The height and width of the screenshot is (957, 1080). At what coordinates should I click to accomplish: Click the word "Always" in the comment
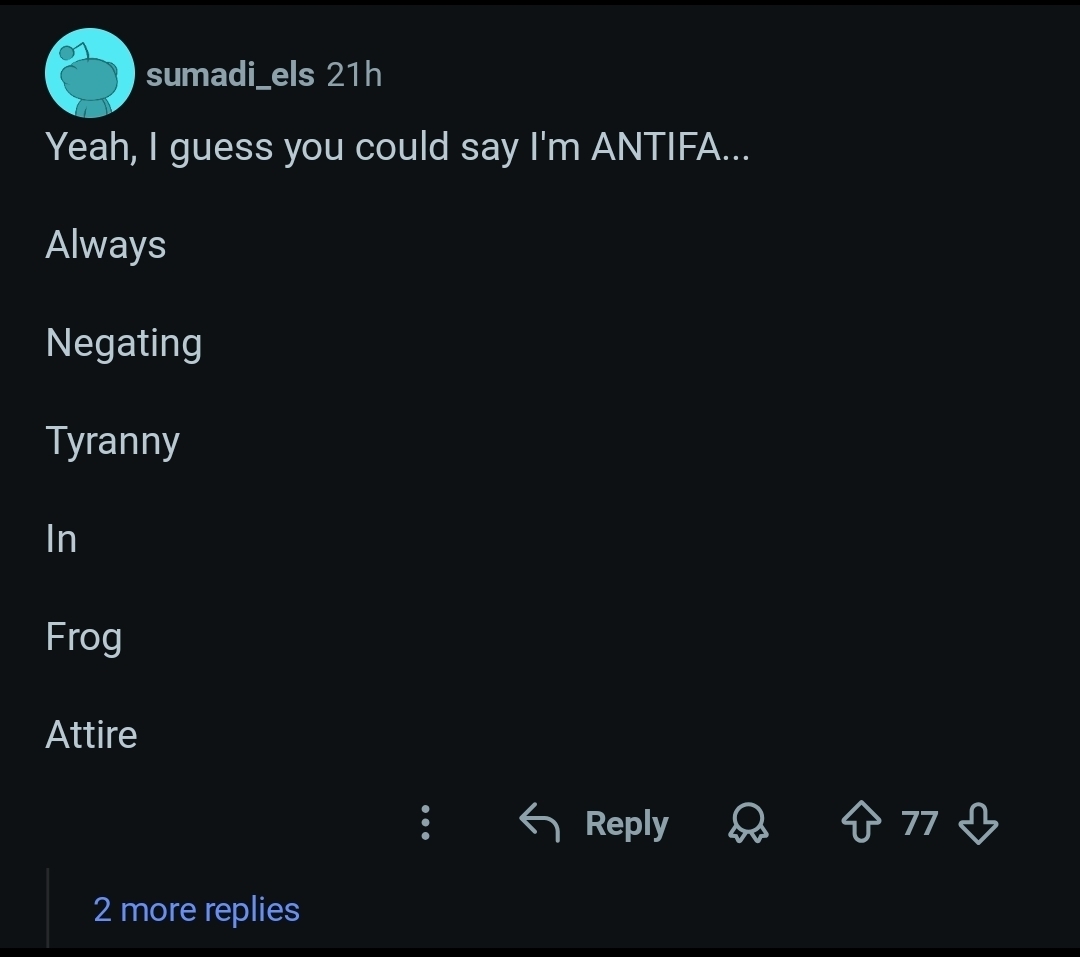(x=106, y=245)
